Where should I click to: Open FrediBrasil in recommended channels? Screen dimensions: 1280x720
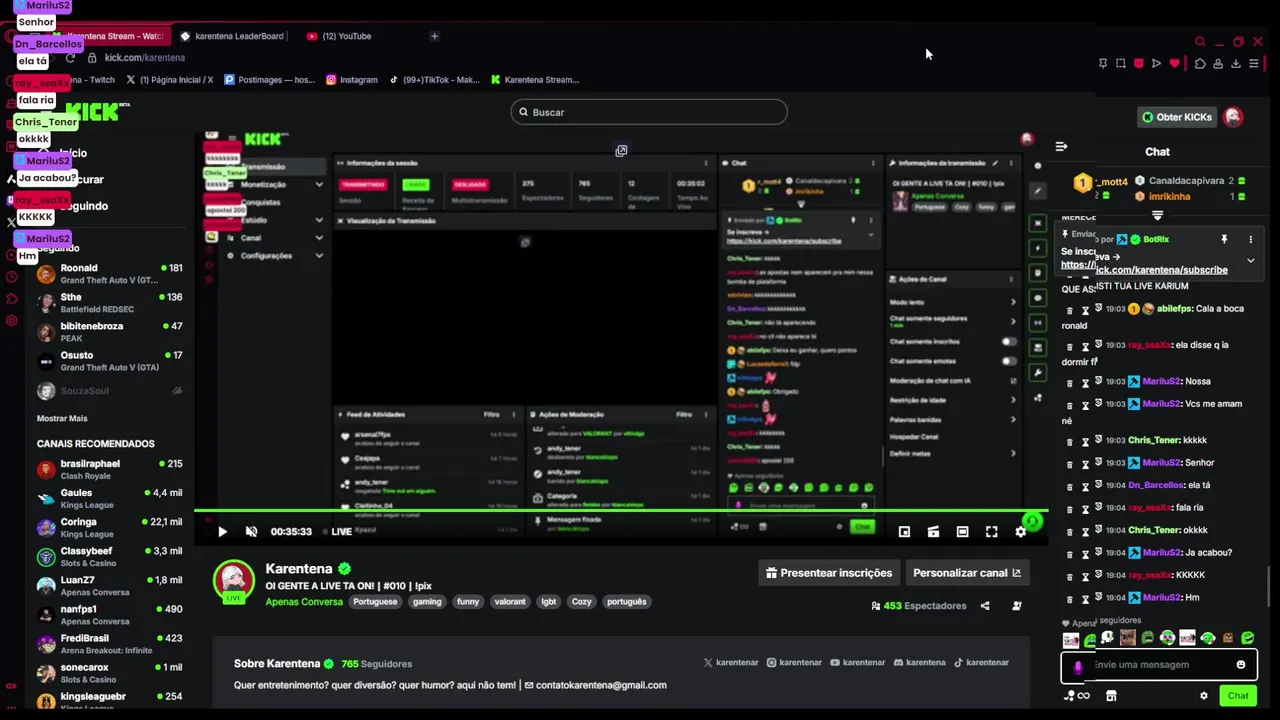click(110, 643)
